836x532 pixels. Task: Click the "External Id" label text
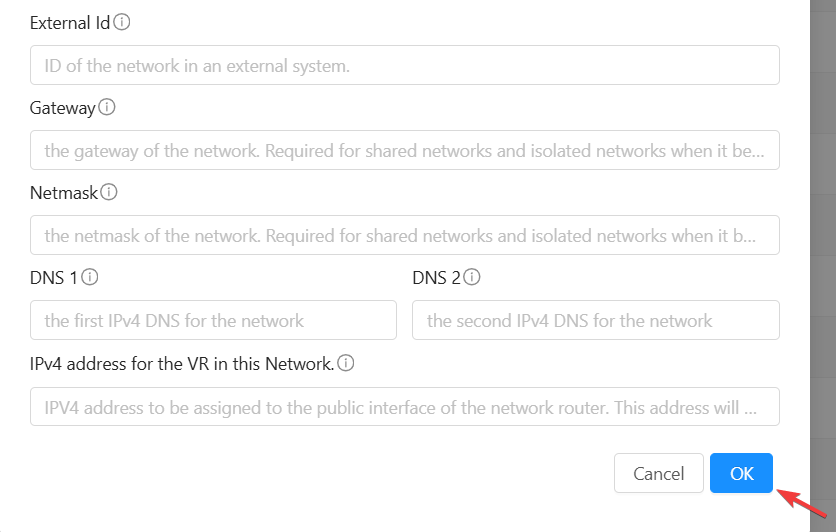coord(70,22)
